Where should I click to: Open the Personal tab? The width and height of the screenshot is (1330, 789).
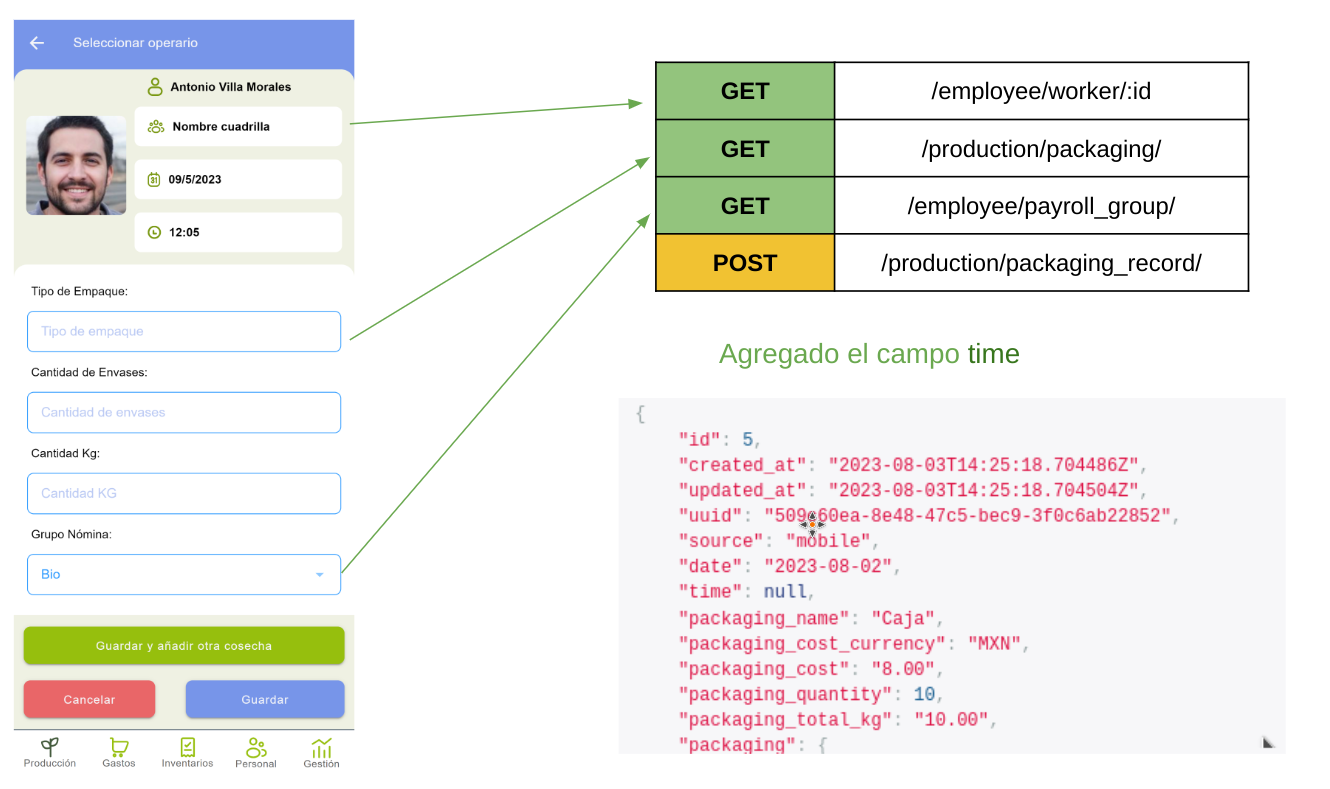[x=256, y=752]
